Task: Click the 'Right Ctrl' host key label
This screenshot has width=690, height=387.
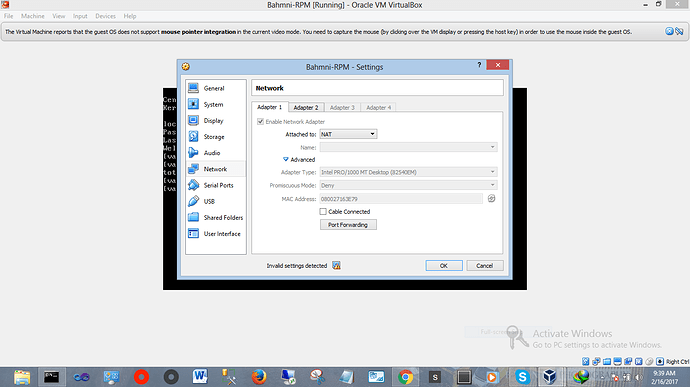Action: pyautogui.click(x=678, y=361)
